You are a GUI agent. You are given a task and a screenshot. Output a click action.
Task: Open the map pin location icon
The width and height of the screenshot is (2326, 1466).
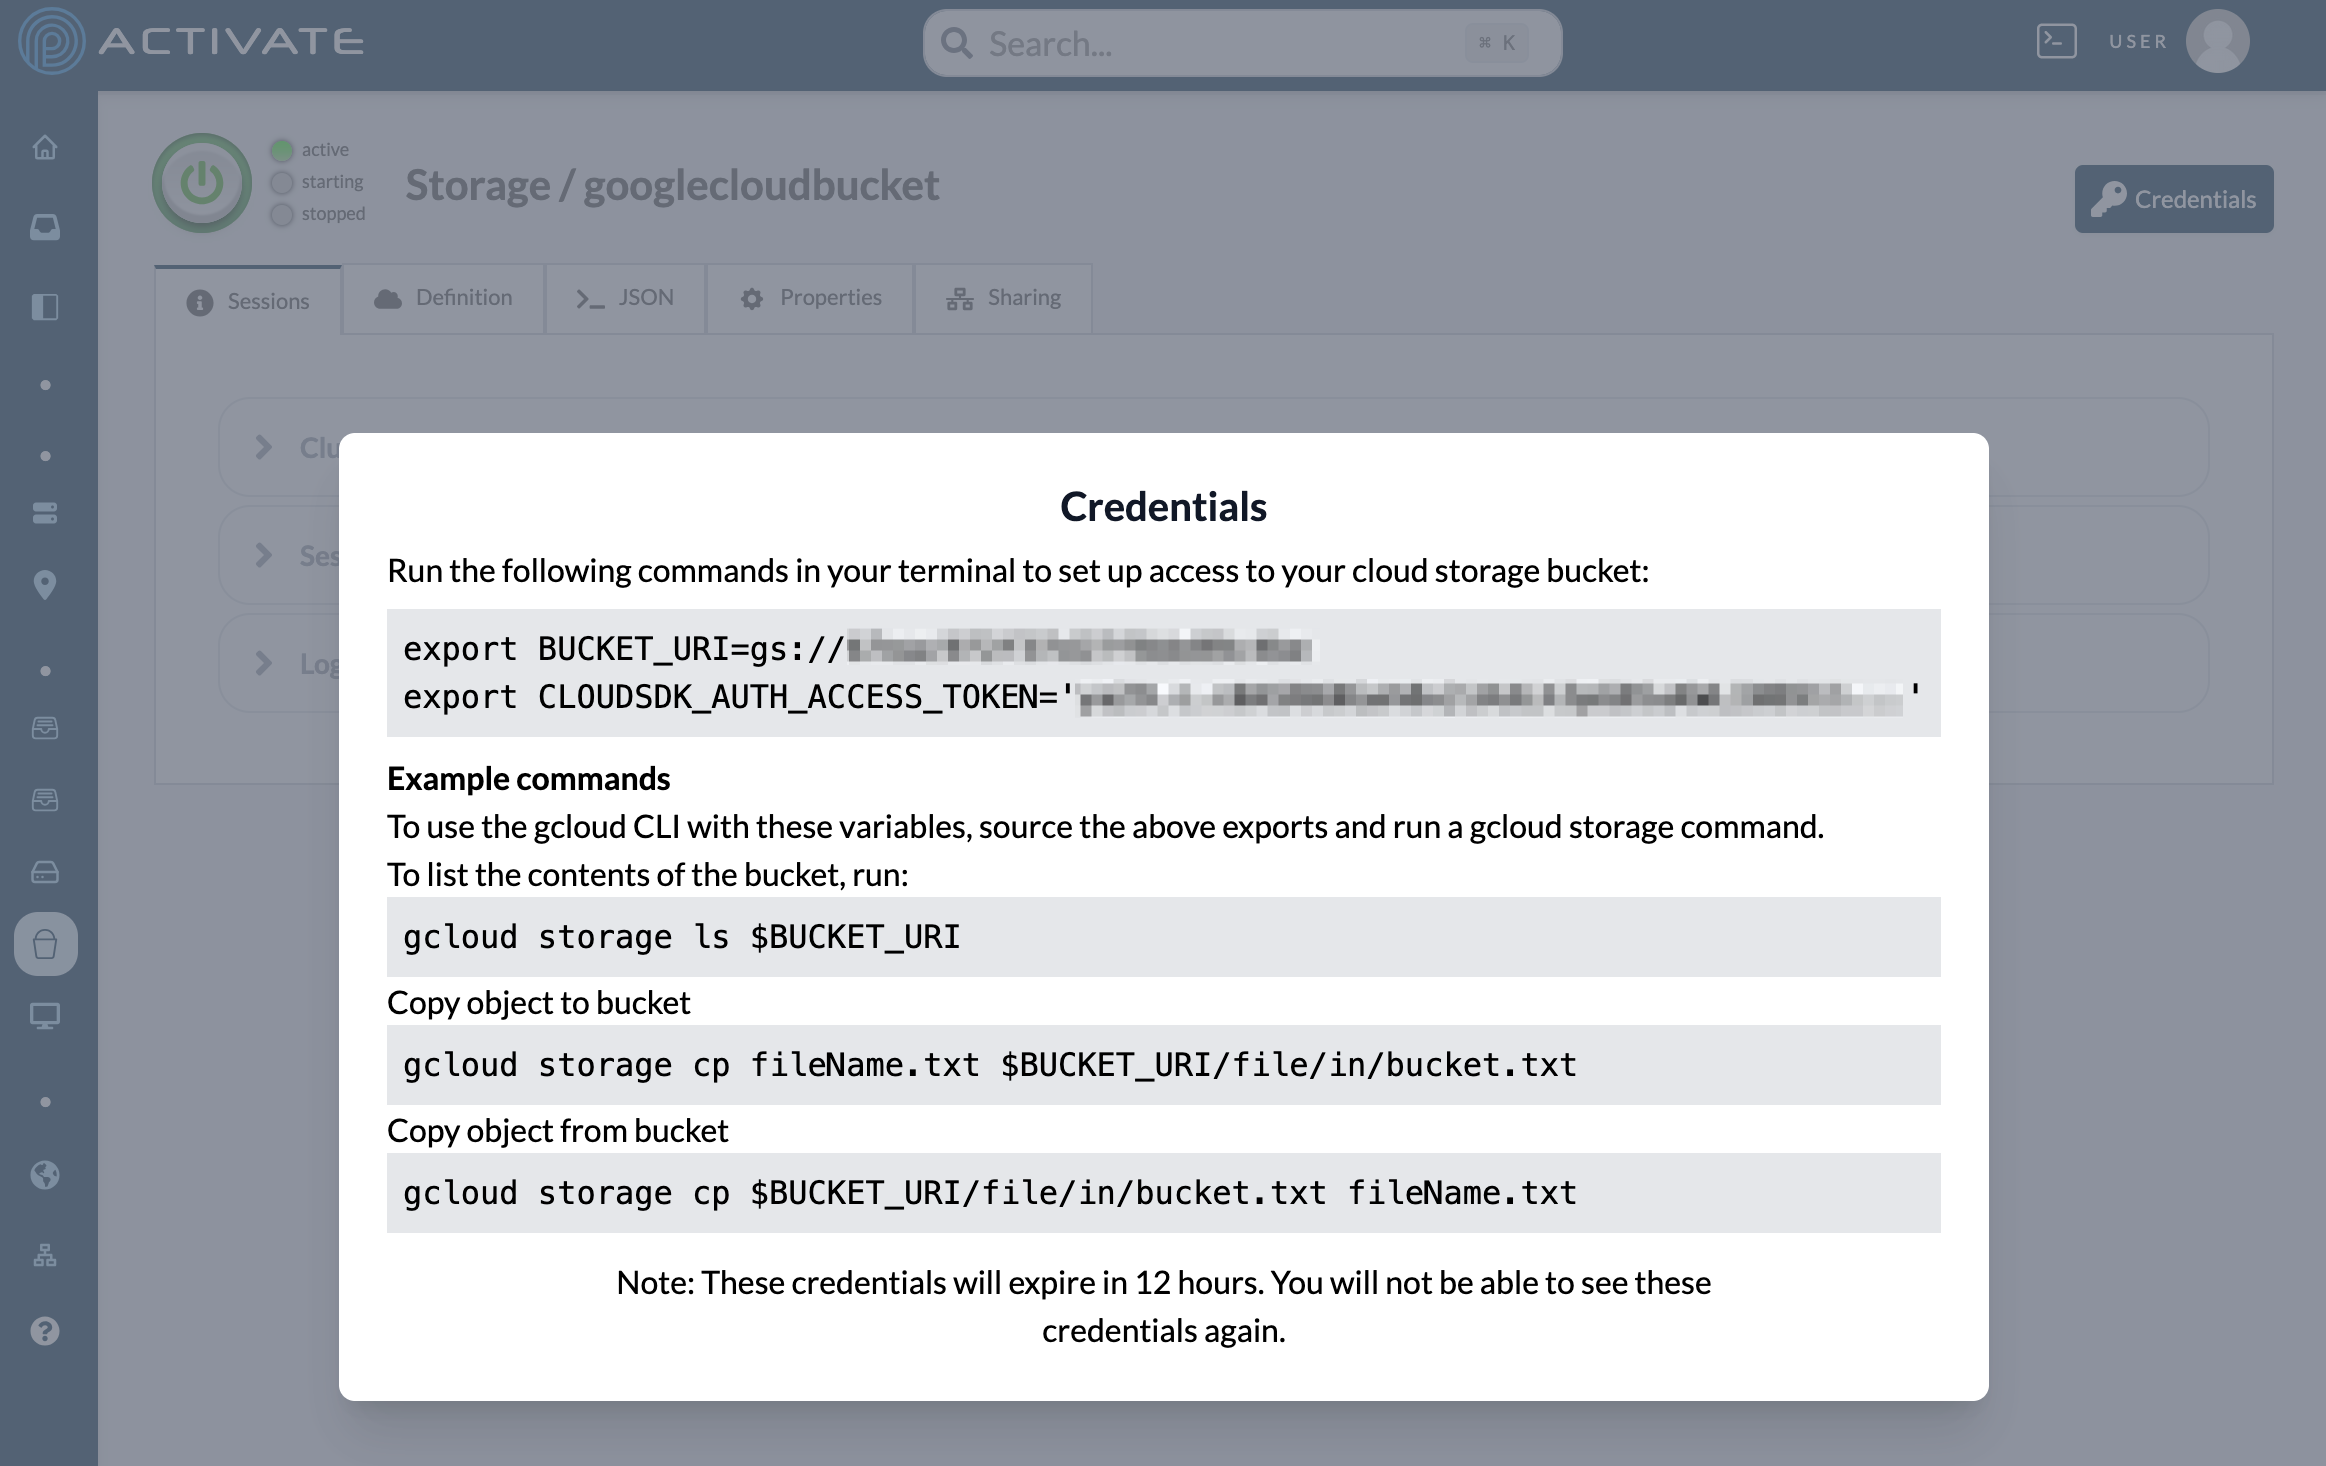tap(45, 585)
